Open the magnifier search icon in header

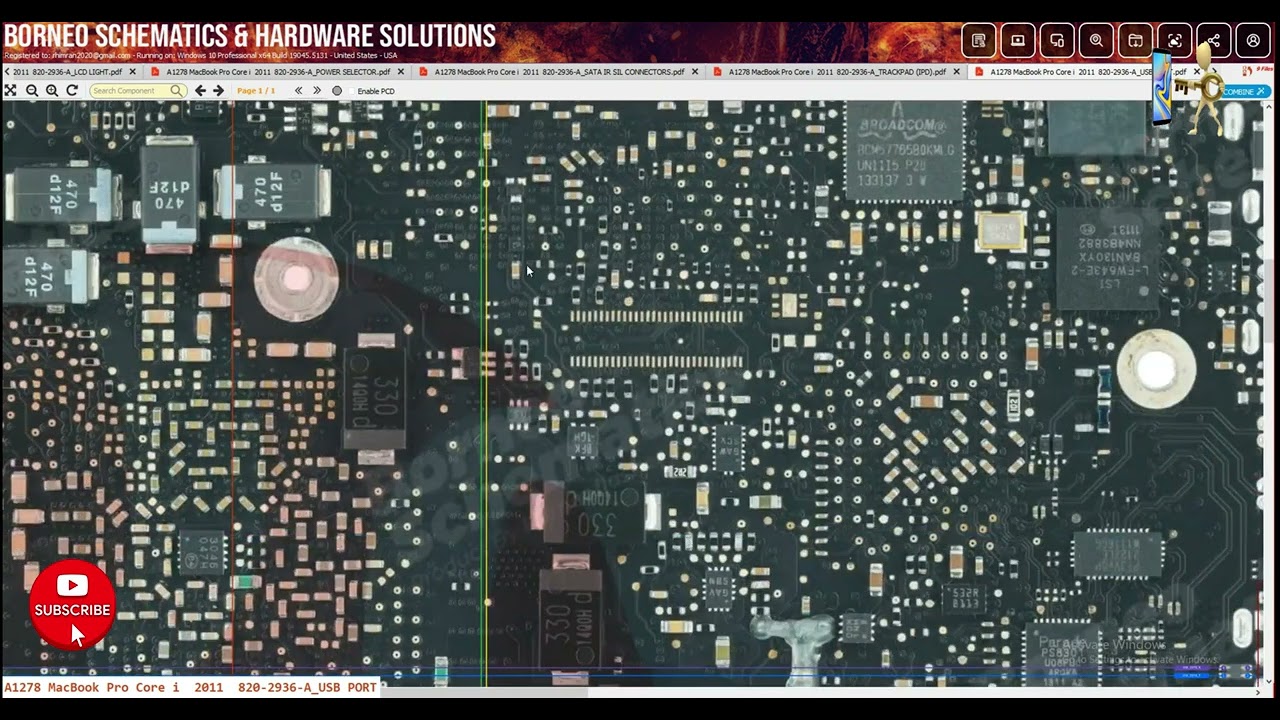click(x=1096, y=41)
